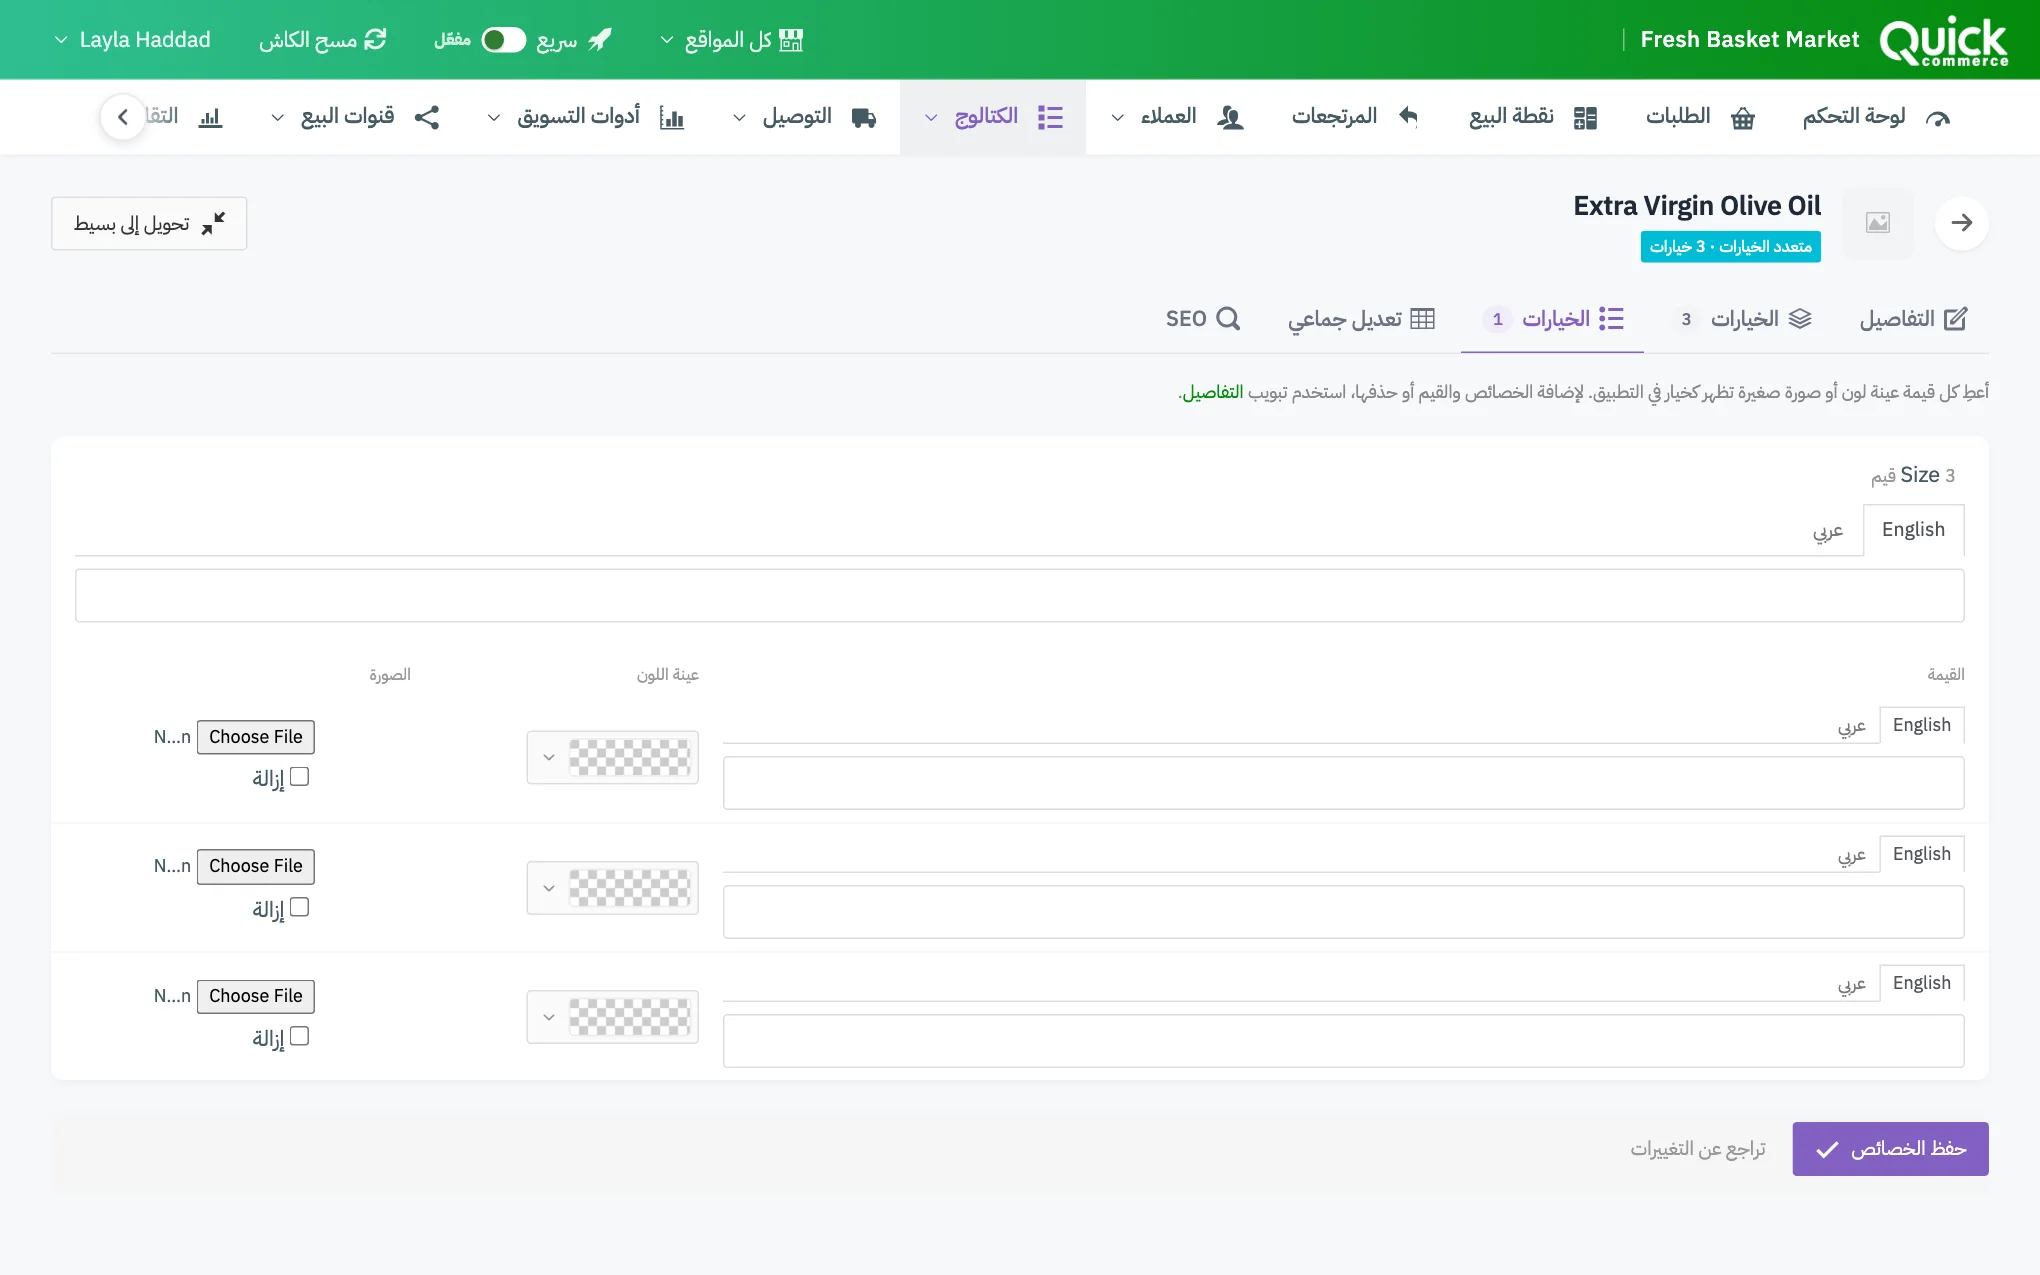Screen dimensions: 2040x1275
Task: Click the store building icon for all sites
Action: (x=791, y=40)
